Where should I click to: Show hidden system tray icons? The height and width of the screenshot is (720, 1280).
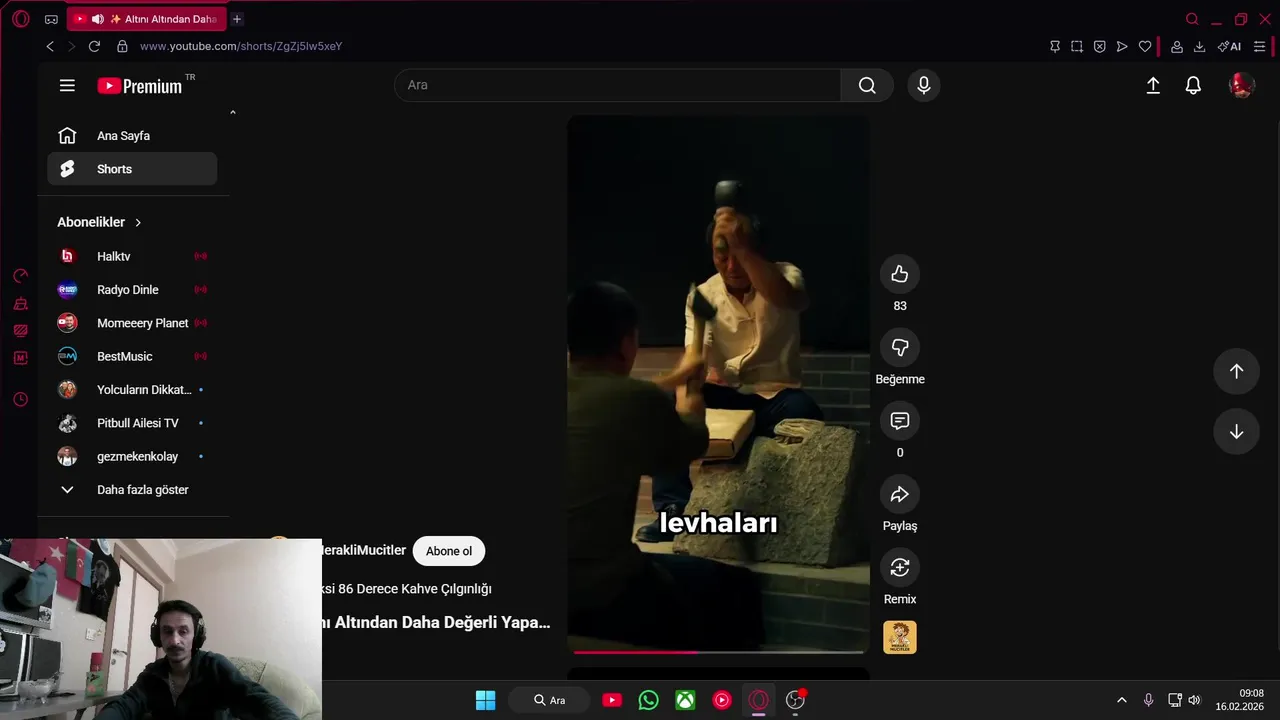pyautogui.click(x=1121, y=700)
